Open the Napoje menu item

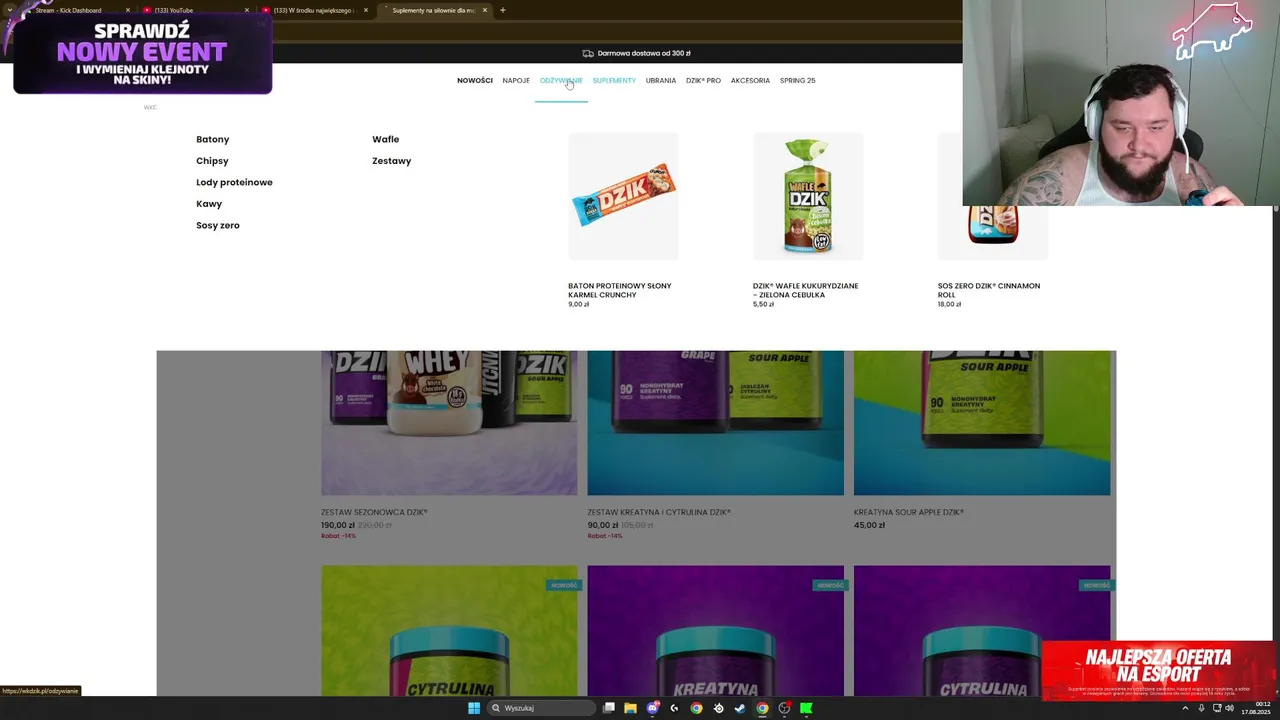click(516, 80)
